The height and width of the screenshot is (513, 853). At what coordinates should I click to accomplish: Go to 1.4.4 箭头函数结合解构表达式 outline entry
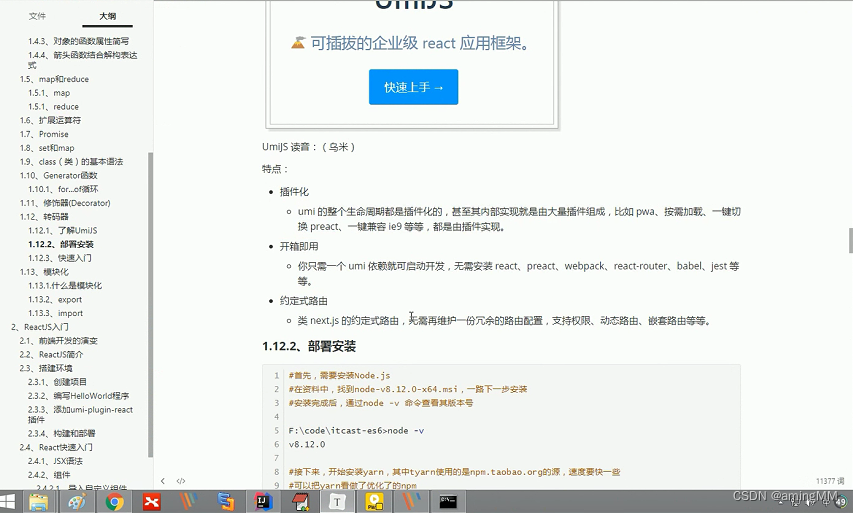pyautogui.click(x=83, y=60)
